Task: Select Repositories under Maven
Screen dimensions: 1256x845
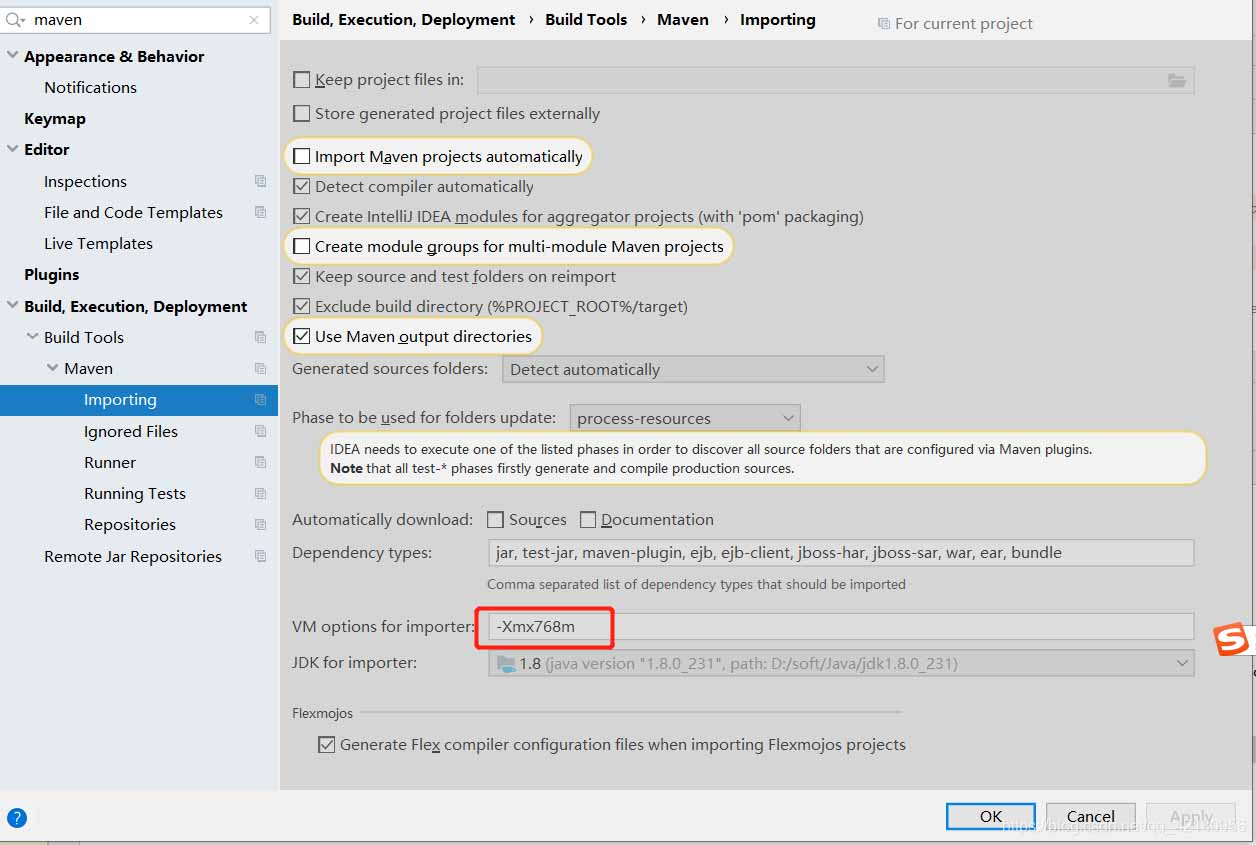Action: (130, 524)
